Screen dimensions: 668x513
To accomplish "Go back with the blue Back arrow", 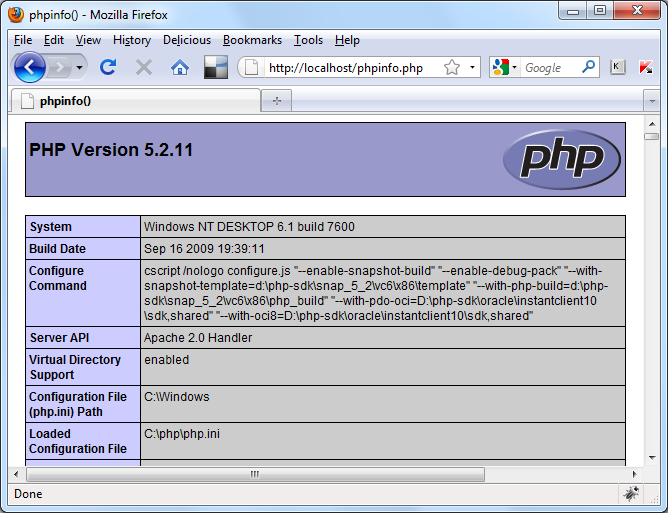I will [29, 67].
